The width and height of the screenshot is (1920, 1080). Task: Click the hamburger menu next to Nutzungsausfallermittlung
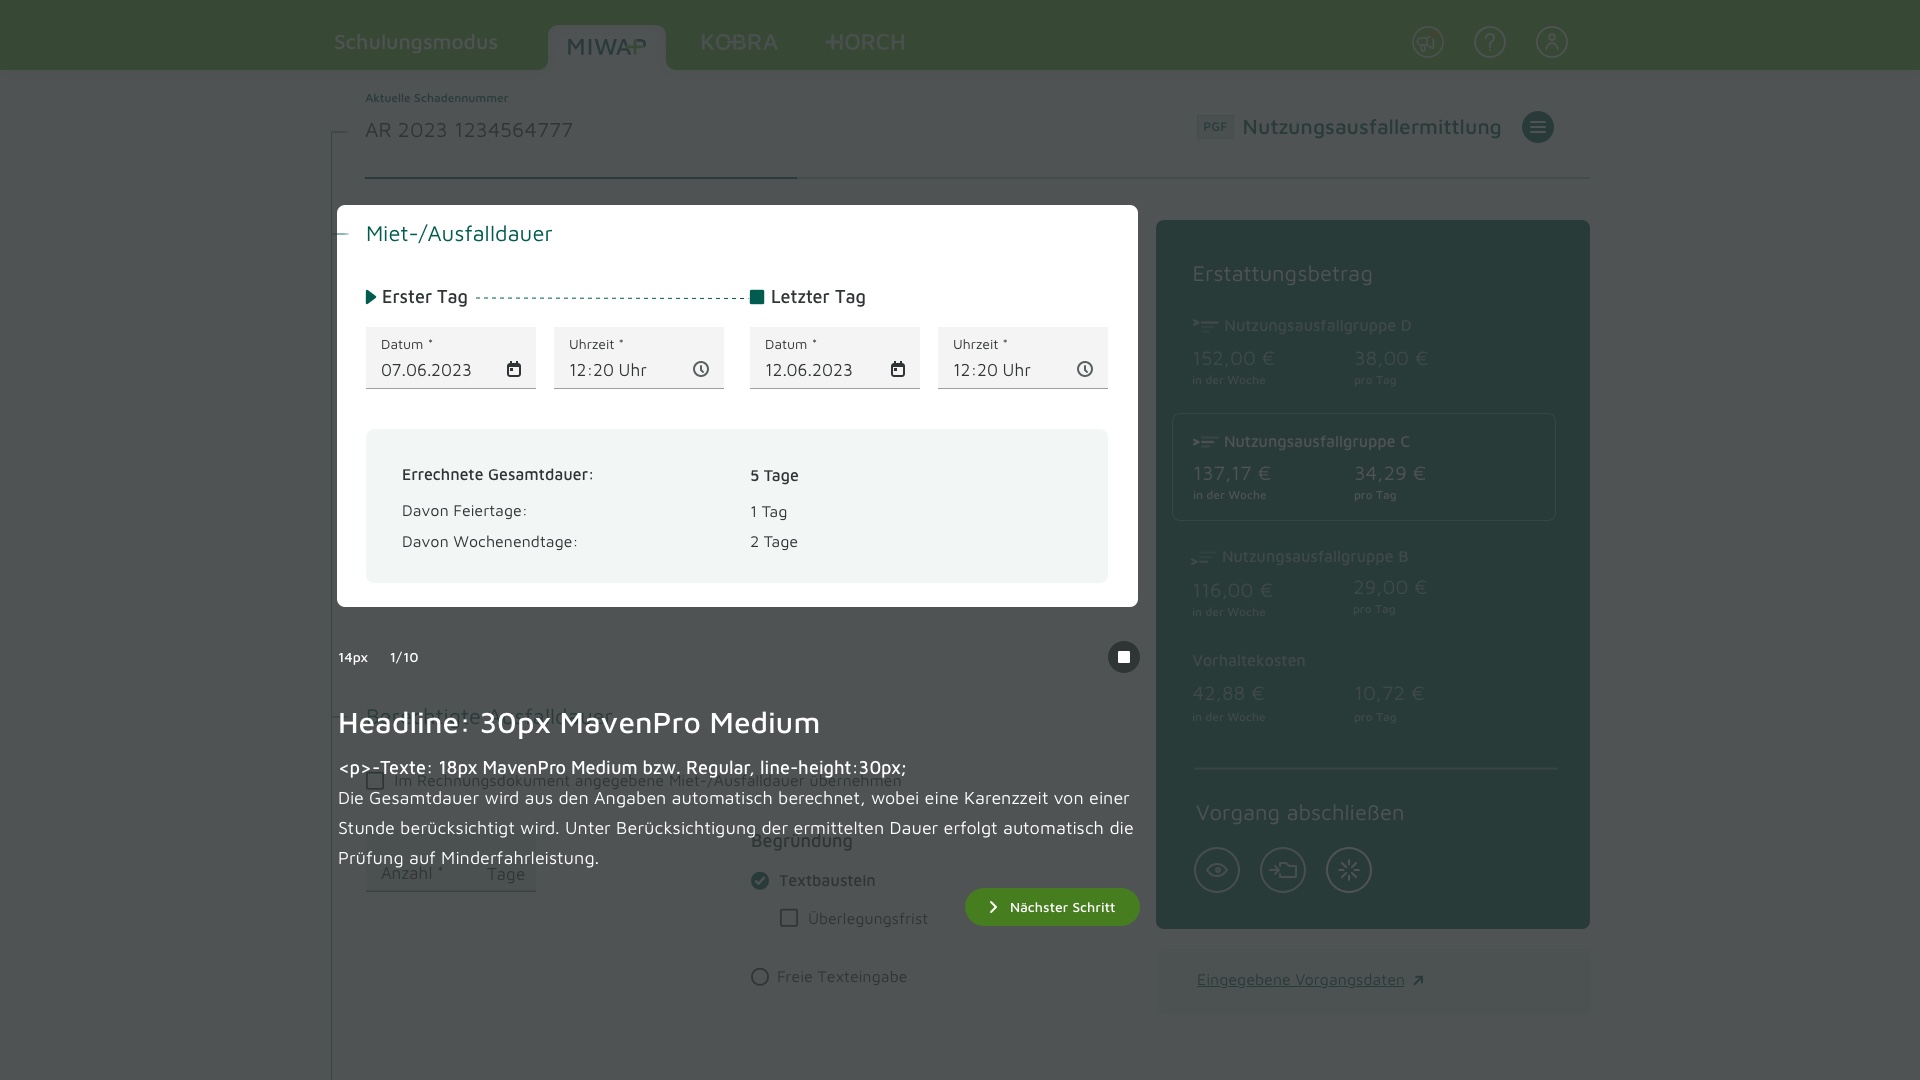click(1537, 127)
